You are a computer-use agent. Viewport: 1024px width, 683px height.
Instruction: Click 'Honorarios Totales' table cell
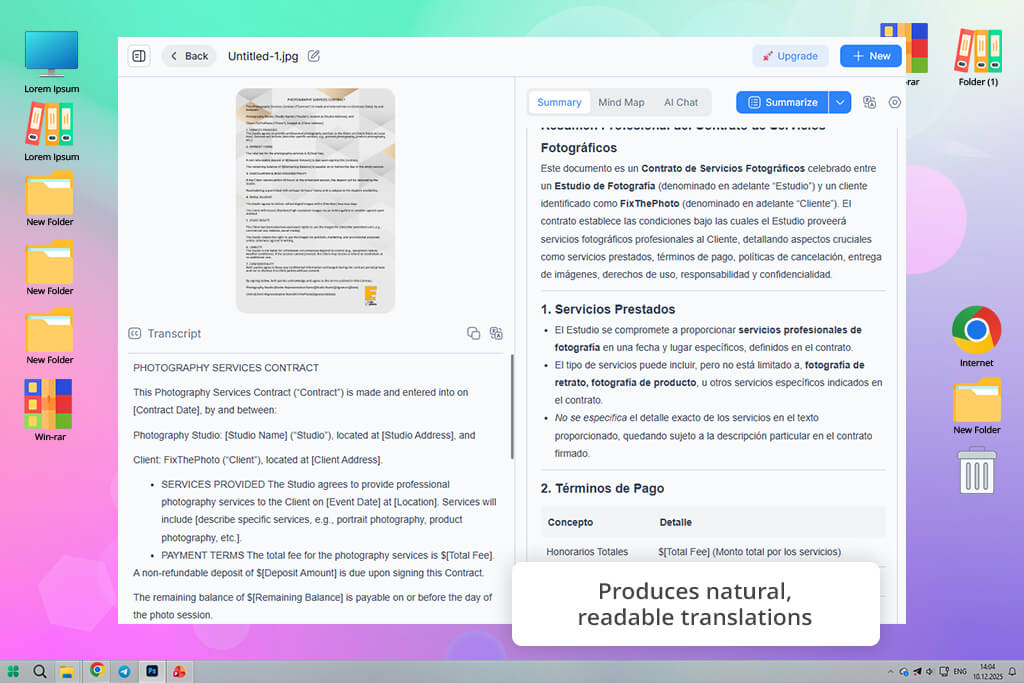pyautogui.click(x=587, y=552)
